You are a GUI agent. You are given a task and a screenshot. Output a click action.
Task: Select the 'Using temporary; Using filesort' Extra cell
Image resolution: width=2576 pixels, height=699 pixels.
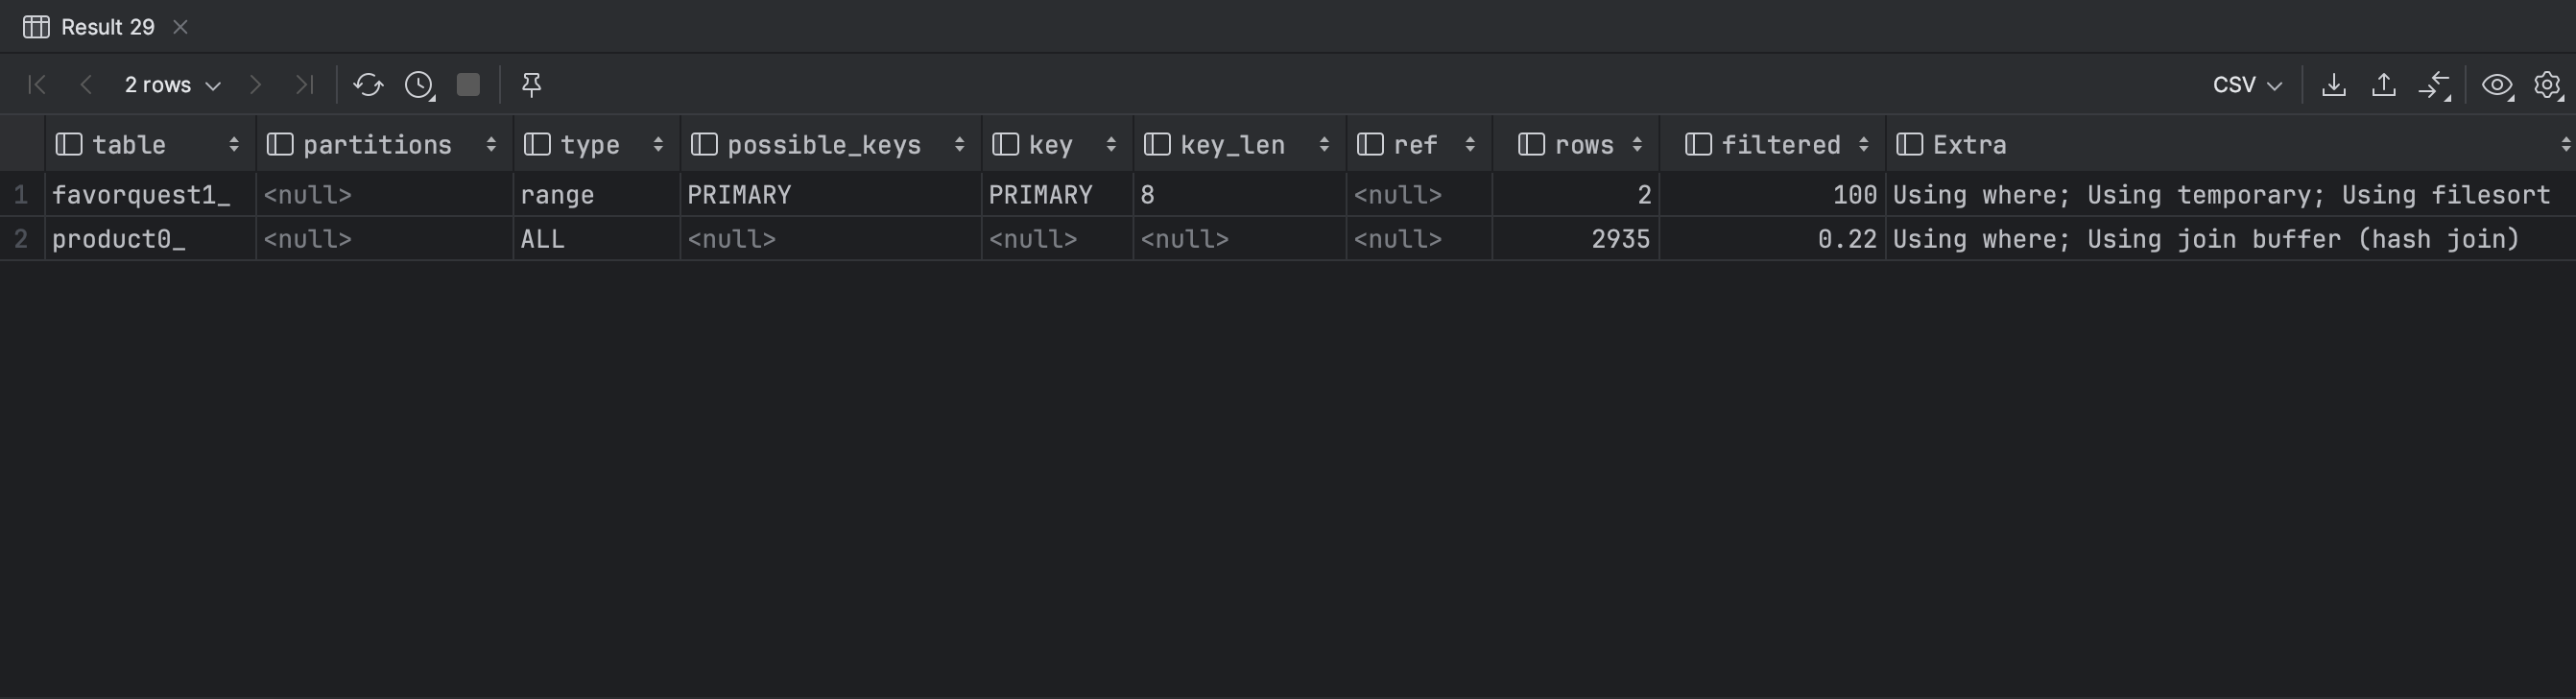point(2231,195)
